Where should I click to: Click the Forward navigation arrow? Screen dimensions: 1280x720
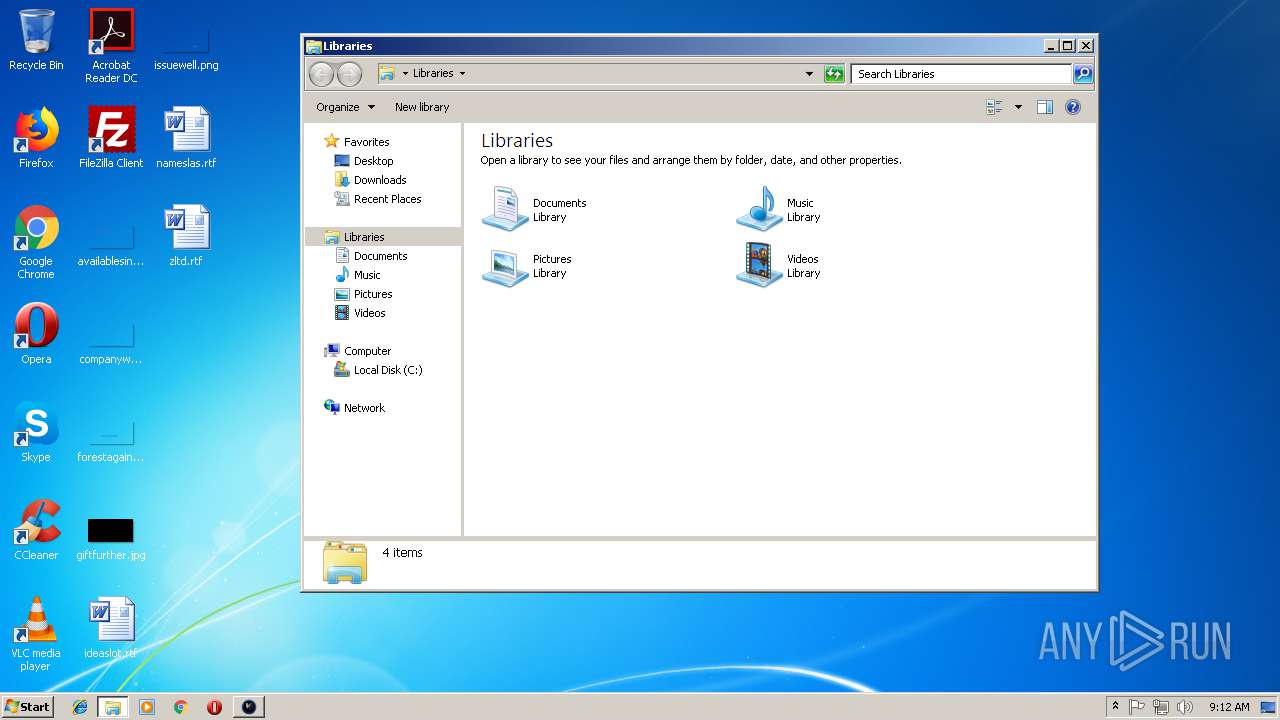tap(349, 73)
